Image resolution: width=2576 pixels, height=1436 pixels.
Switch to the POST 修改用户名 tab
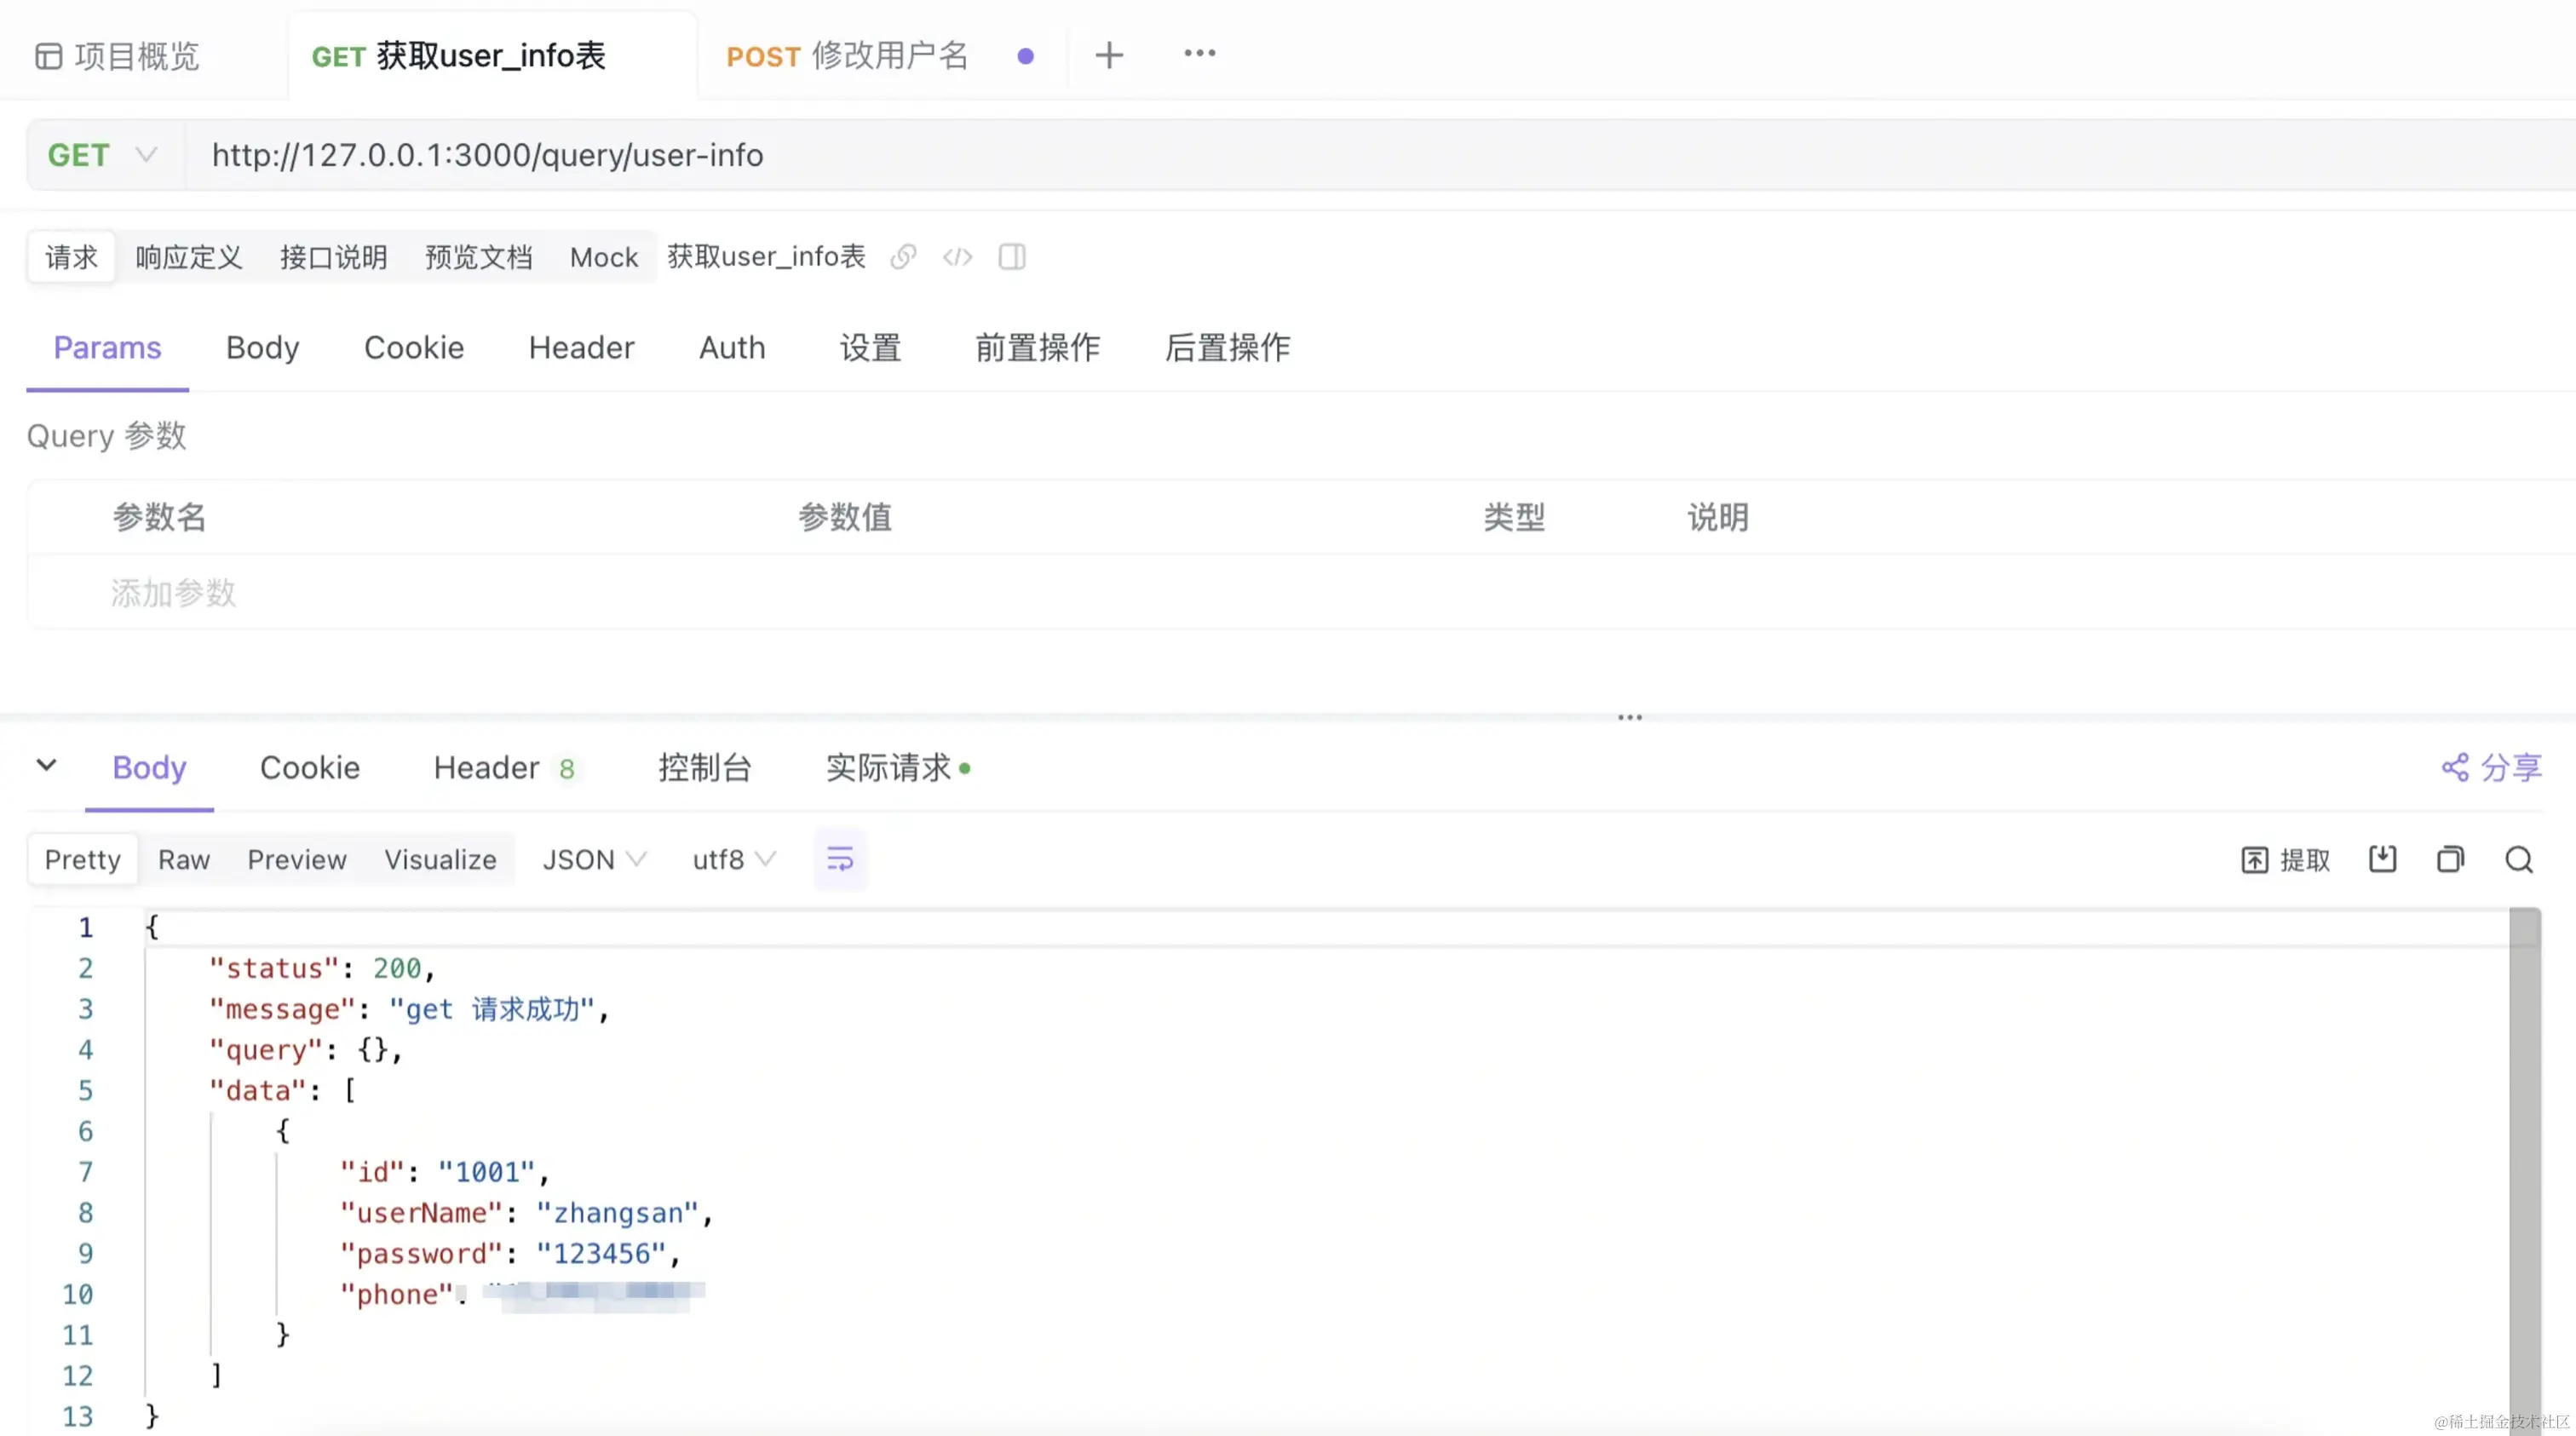click(x=846, y=56)
